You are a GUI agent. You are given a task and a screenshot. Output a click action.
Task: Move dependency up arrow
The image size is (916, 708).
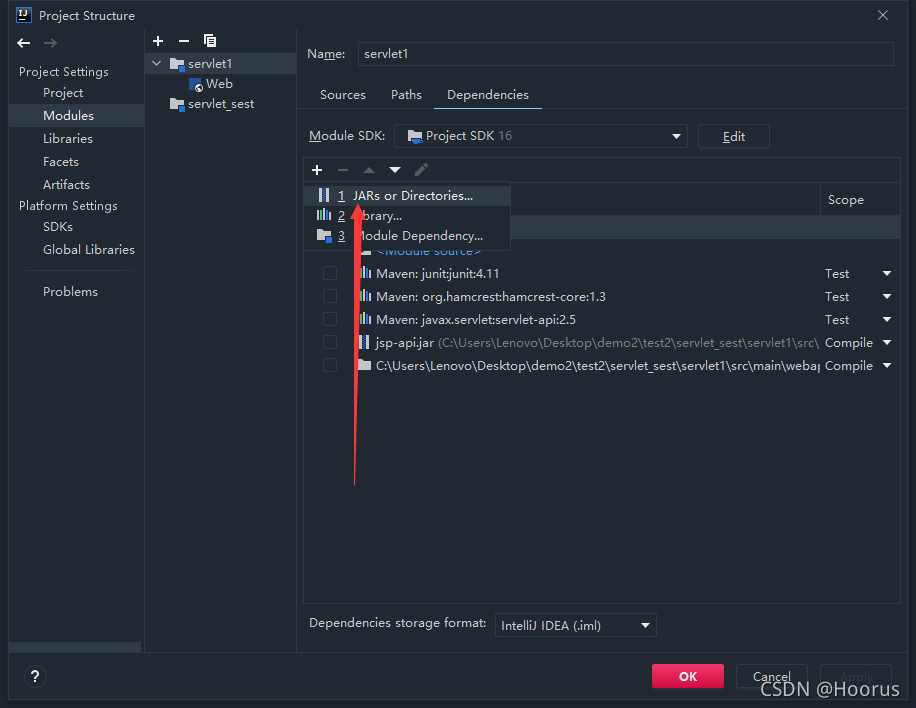[369, 170]
